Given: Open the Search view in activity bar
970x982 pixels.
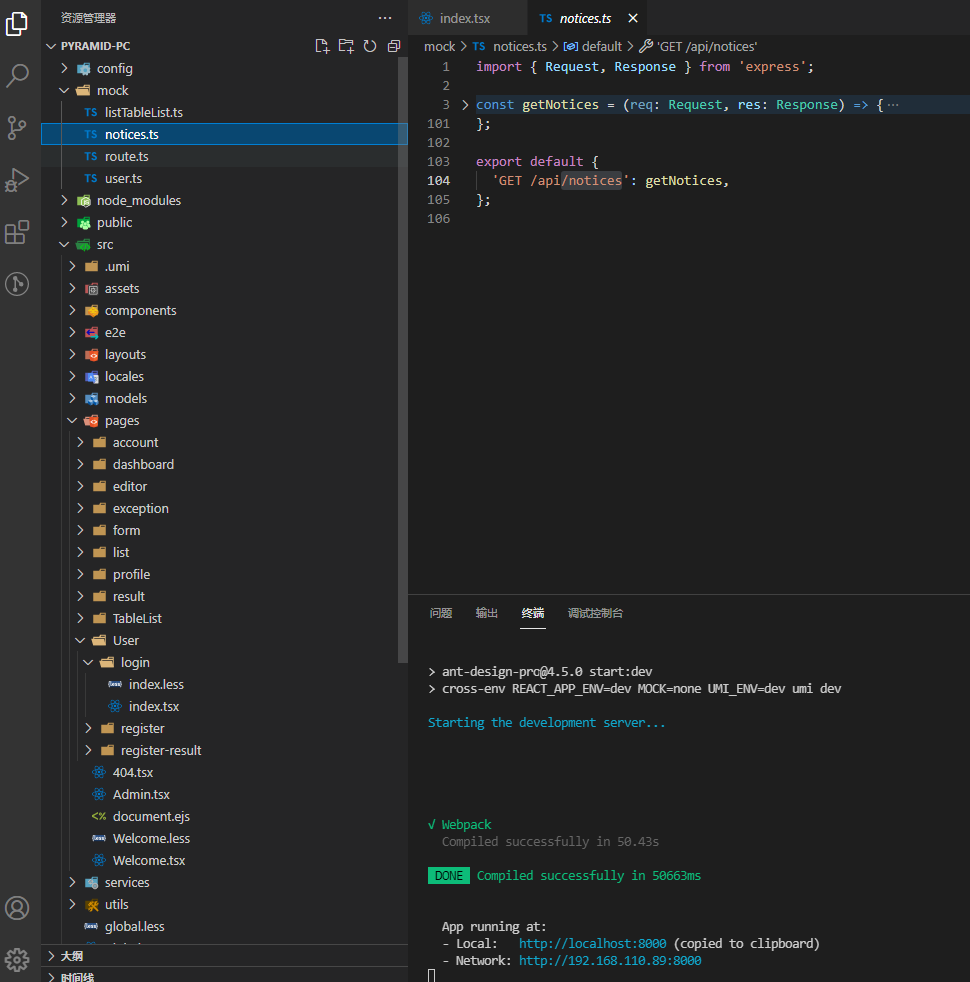Looking at the screenshot, I should pos(17,76).
